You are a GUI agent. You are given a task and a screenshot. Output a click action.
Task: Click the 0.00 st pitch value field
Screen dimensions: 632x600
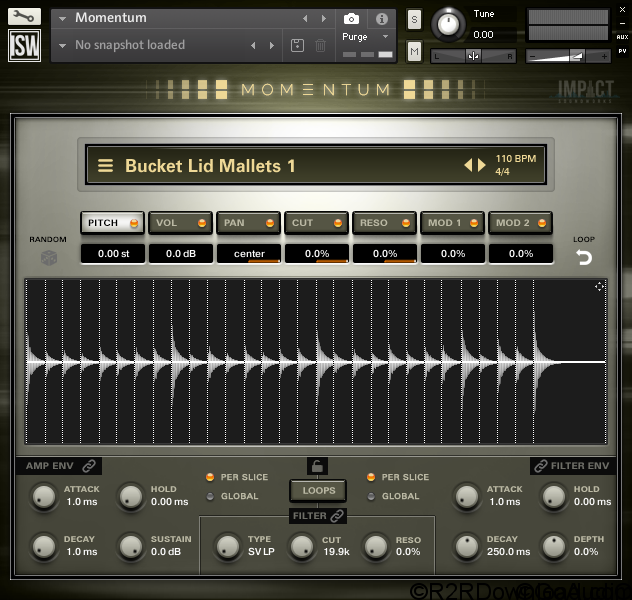click(x=113, y=254)
